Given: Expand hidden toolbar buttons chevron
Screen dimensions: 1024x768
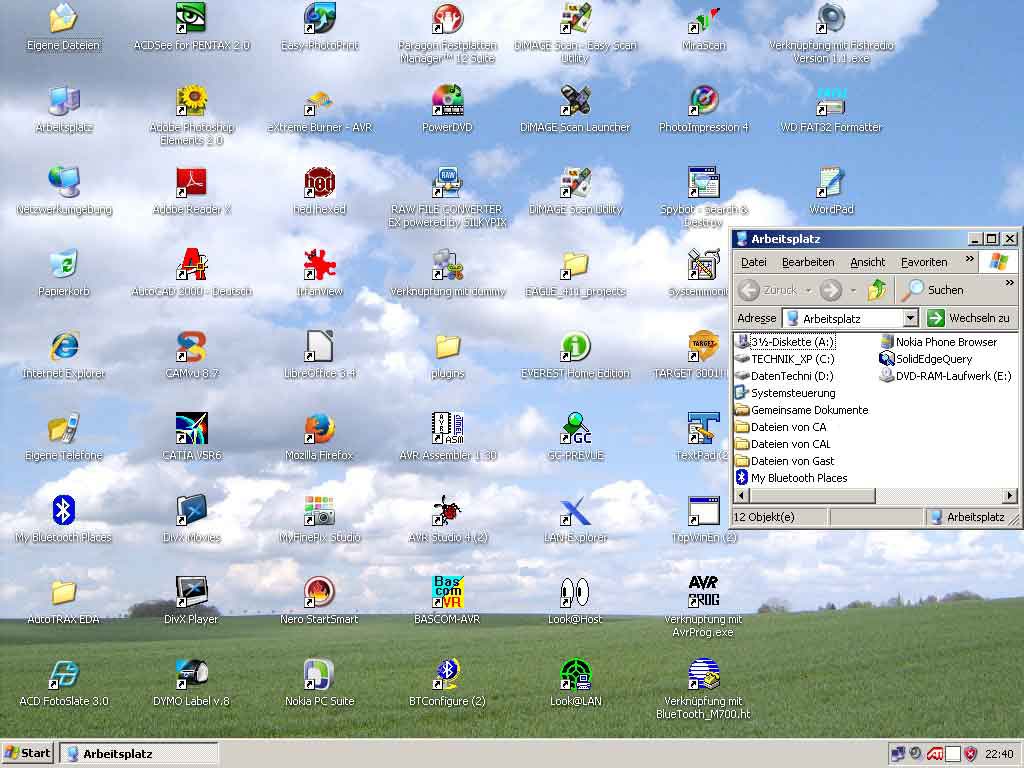Looking at the screenshot, I should pos(1010,283).
